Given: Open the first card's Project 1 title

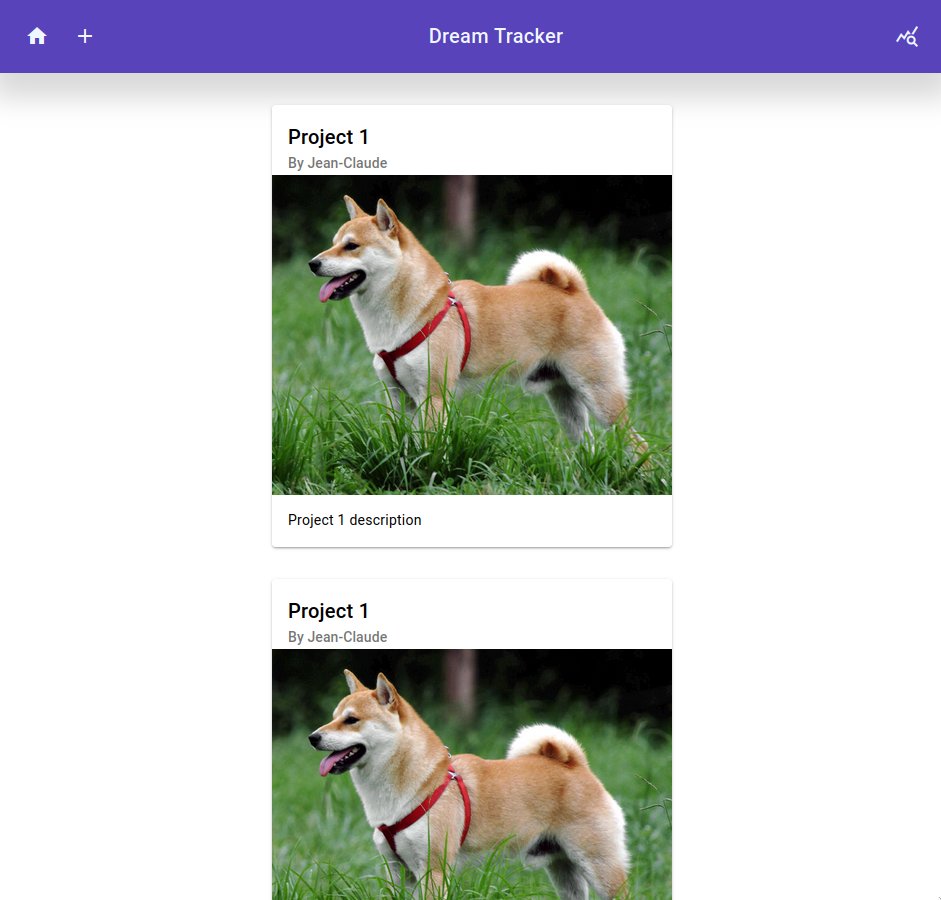Looking at the screenshot, I should click(328, 137).
